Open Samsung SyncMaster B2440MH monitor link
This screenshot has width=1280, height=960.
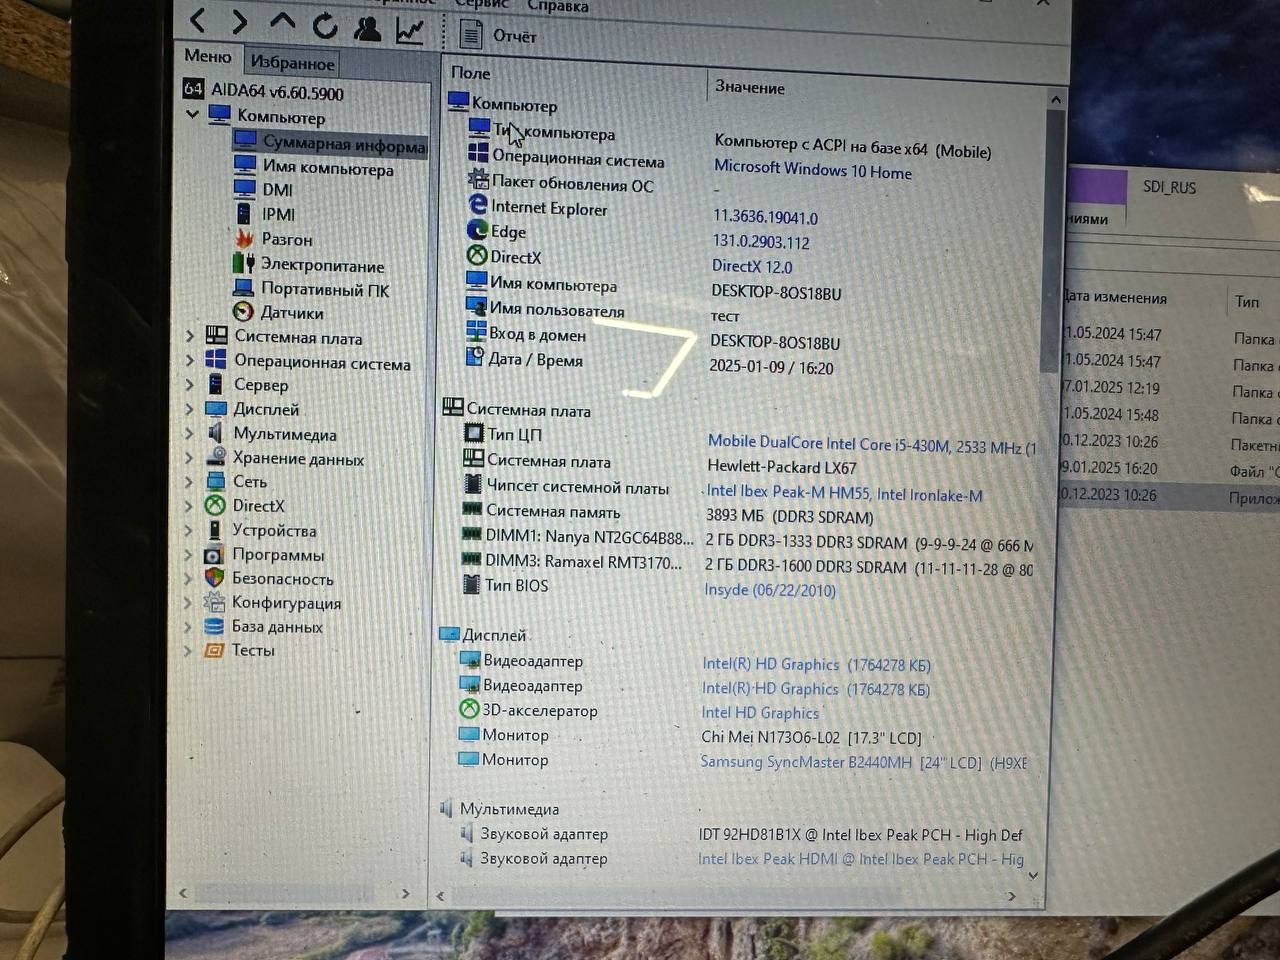tap(863, 762)
